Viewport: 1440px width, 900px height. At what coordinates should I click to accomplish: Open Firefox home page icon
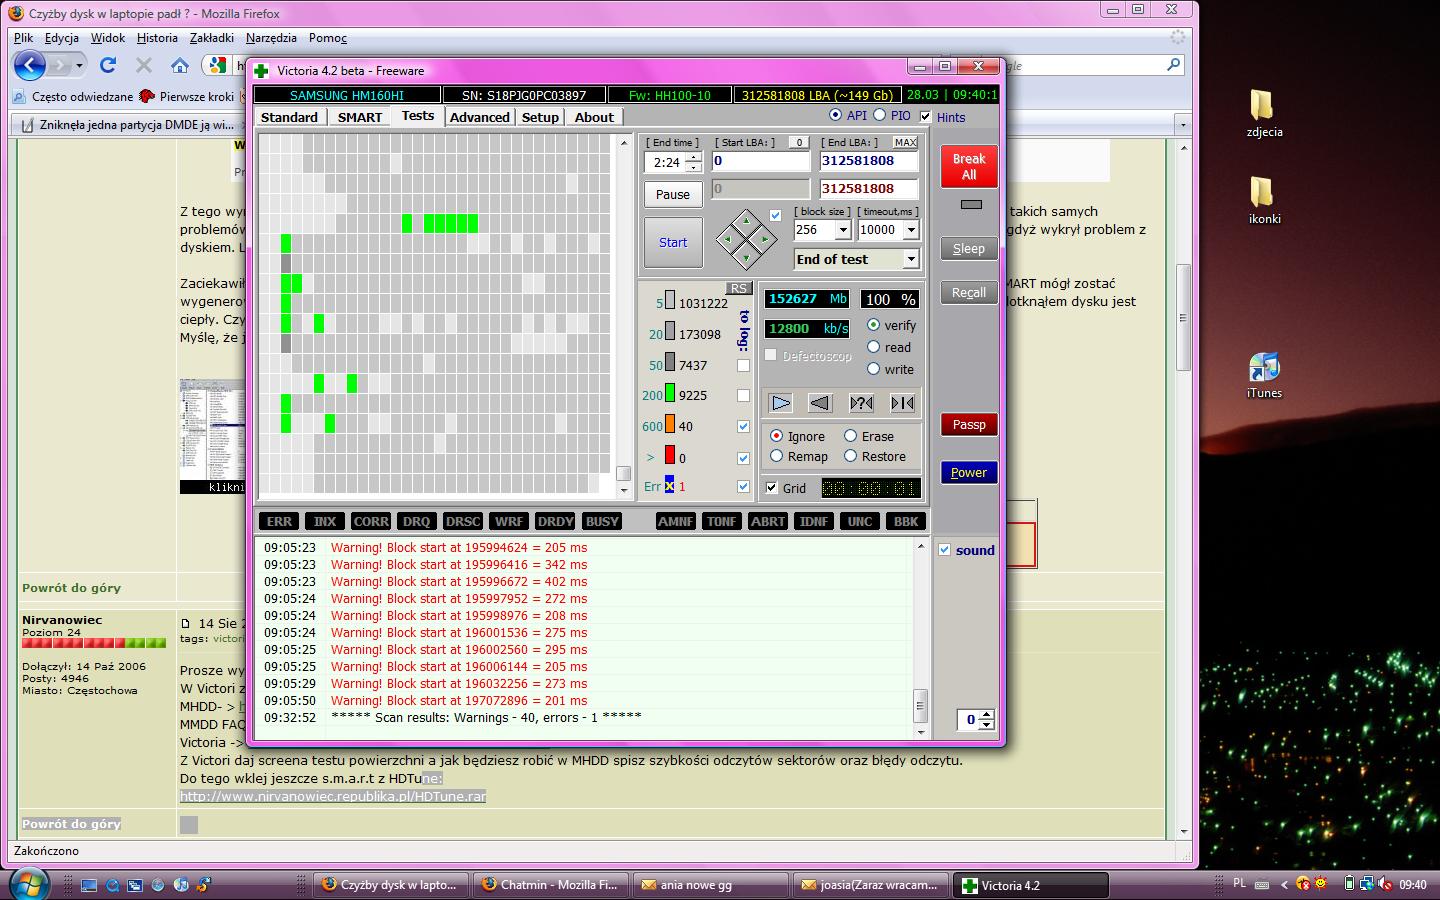coord(180,65)
